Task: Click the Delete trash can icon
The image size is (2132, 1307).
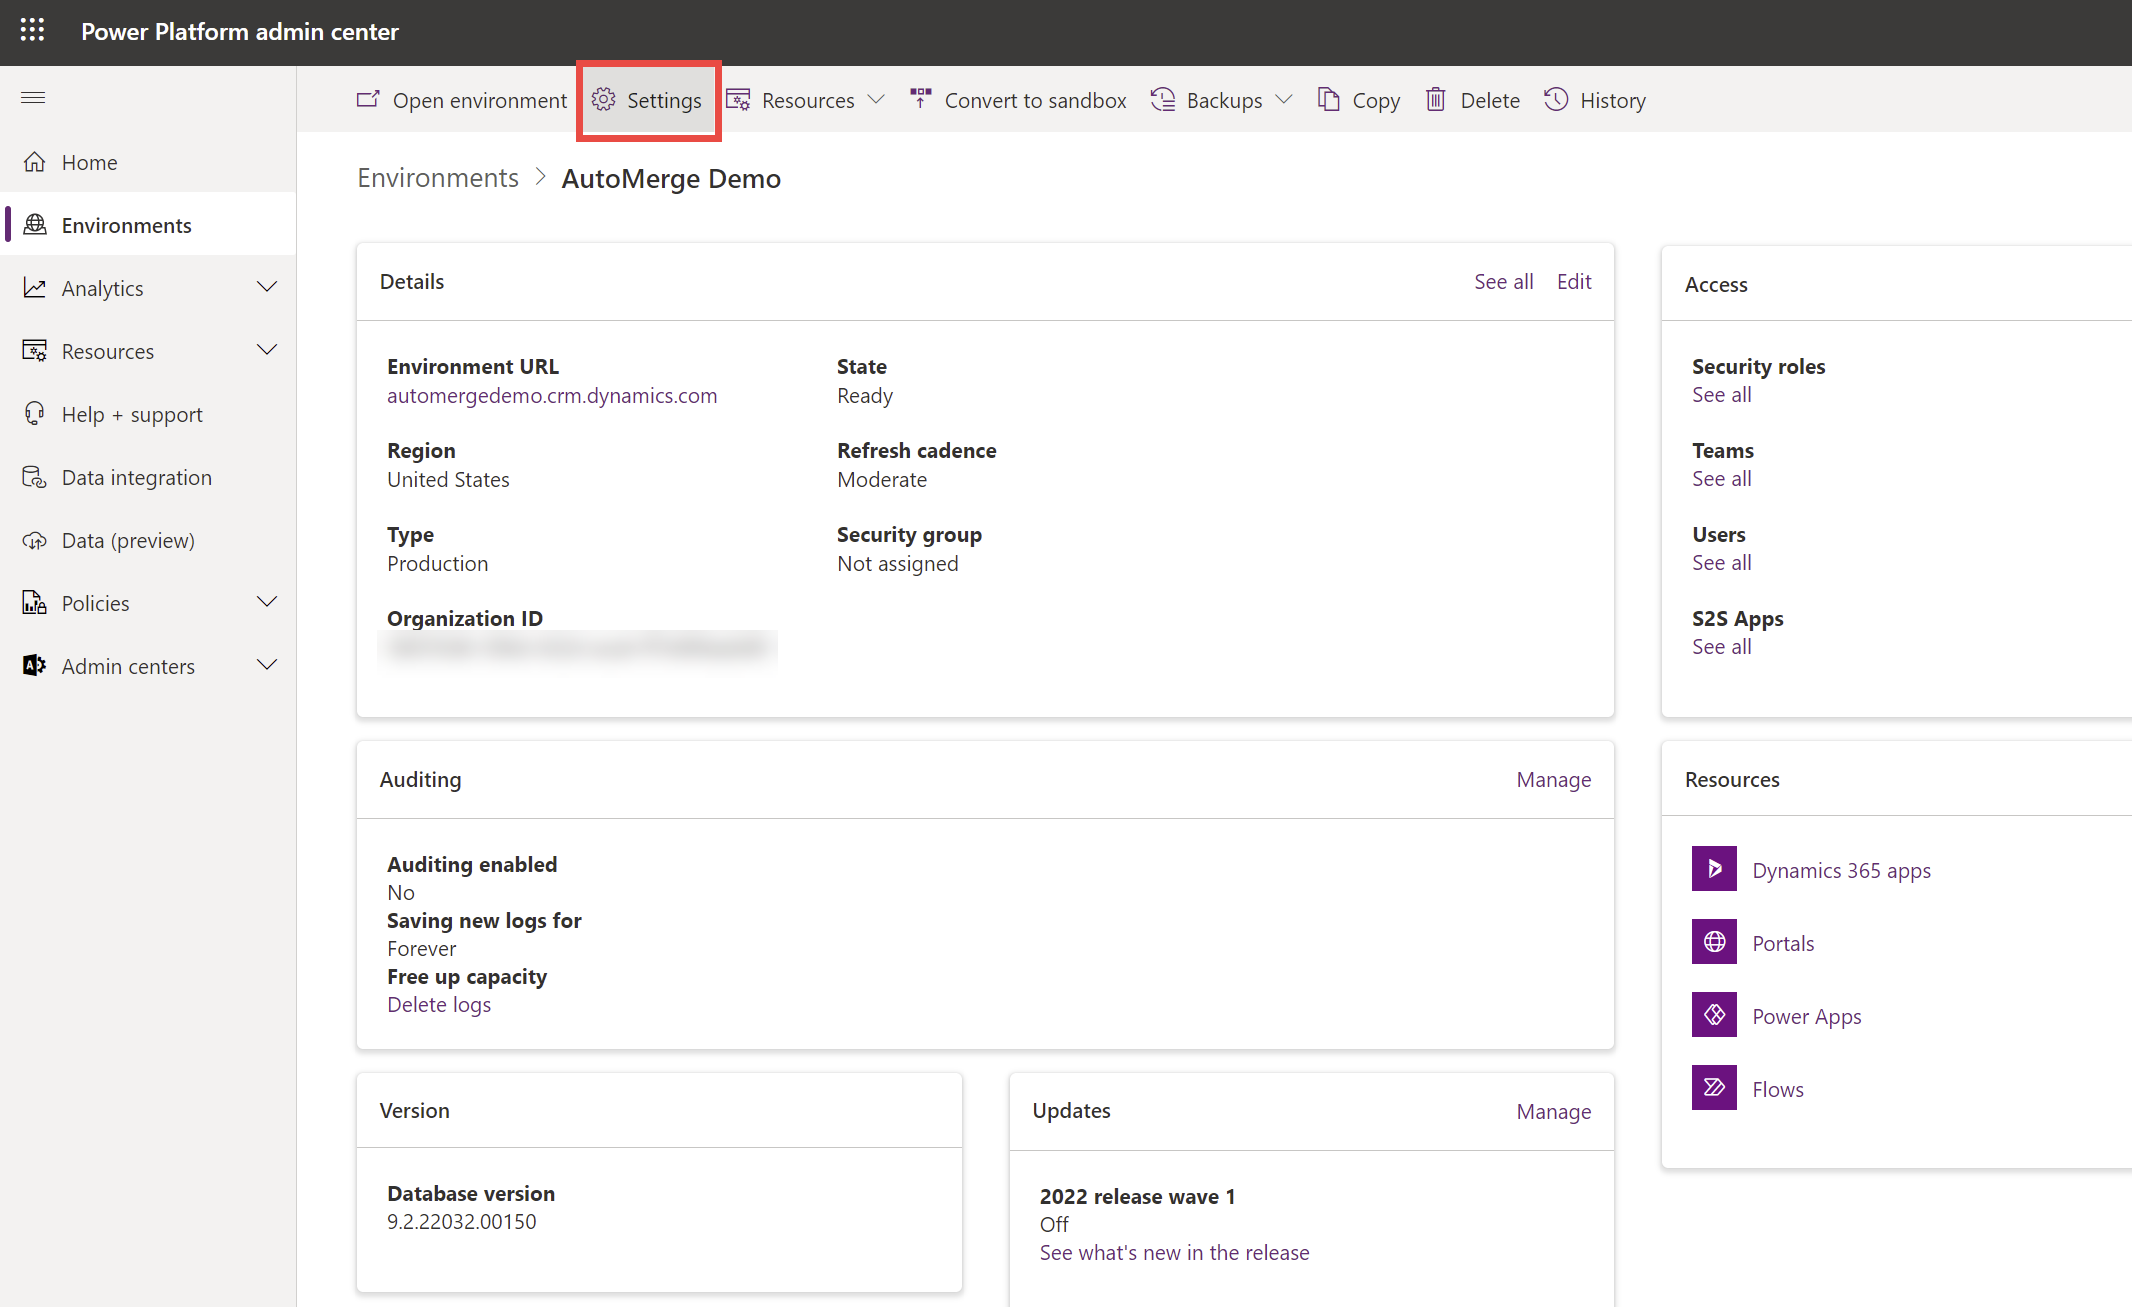Action: (1436, 99)
